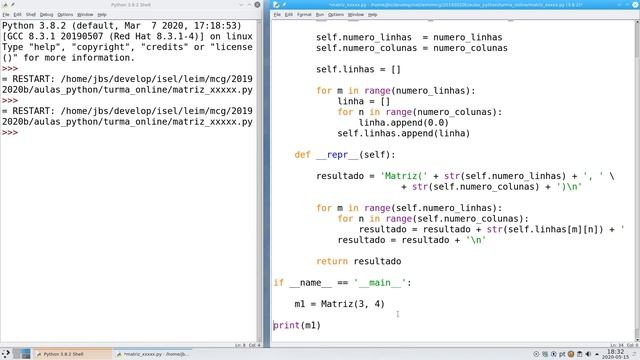Screen dimensions: 640x360
Task: Click the virtual desktop pager in taskbar
Action: (x=22, y=354)
